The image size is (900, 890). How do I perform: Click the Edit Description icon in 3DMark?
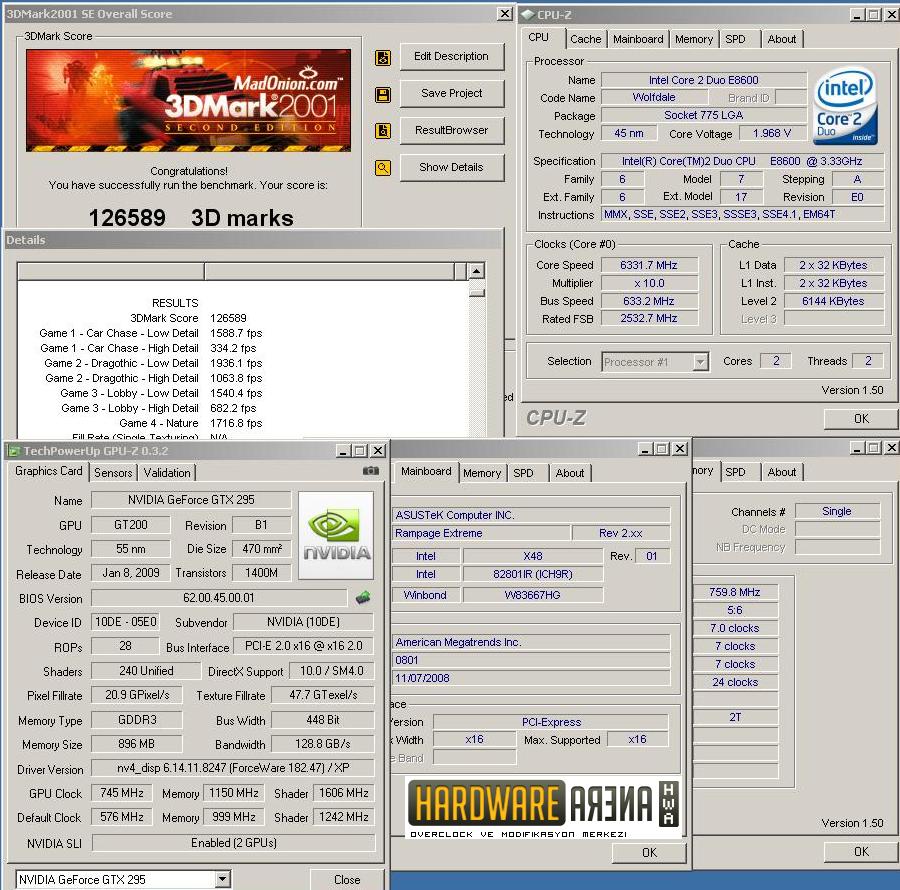coord(383,57)
